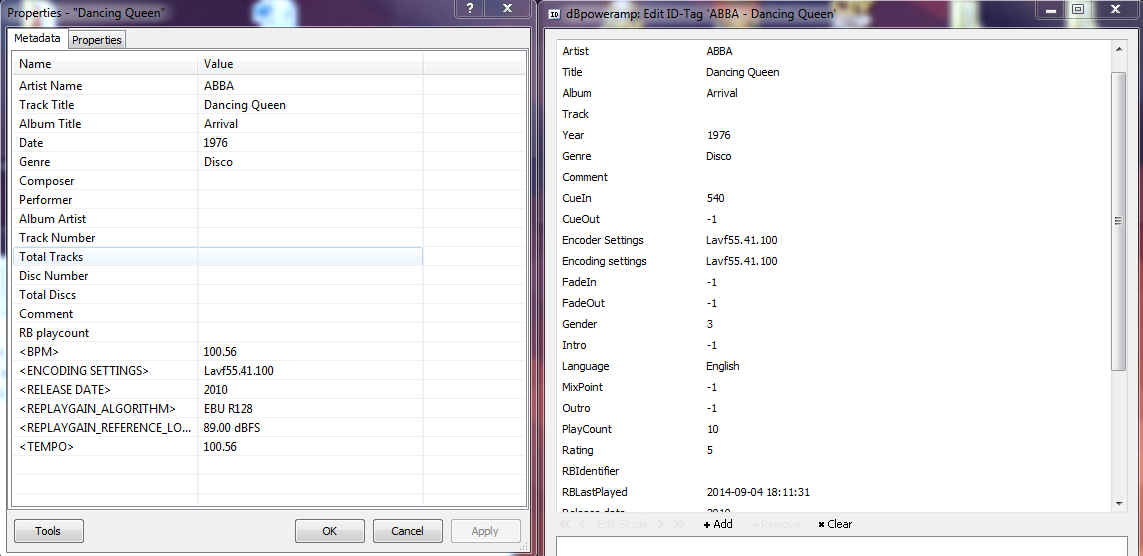Click the empty Composer value cell
The width and height of the screenshot is (1143, 556).
point(311,181)
